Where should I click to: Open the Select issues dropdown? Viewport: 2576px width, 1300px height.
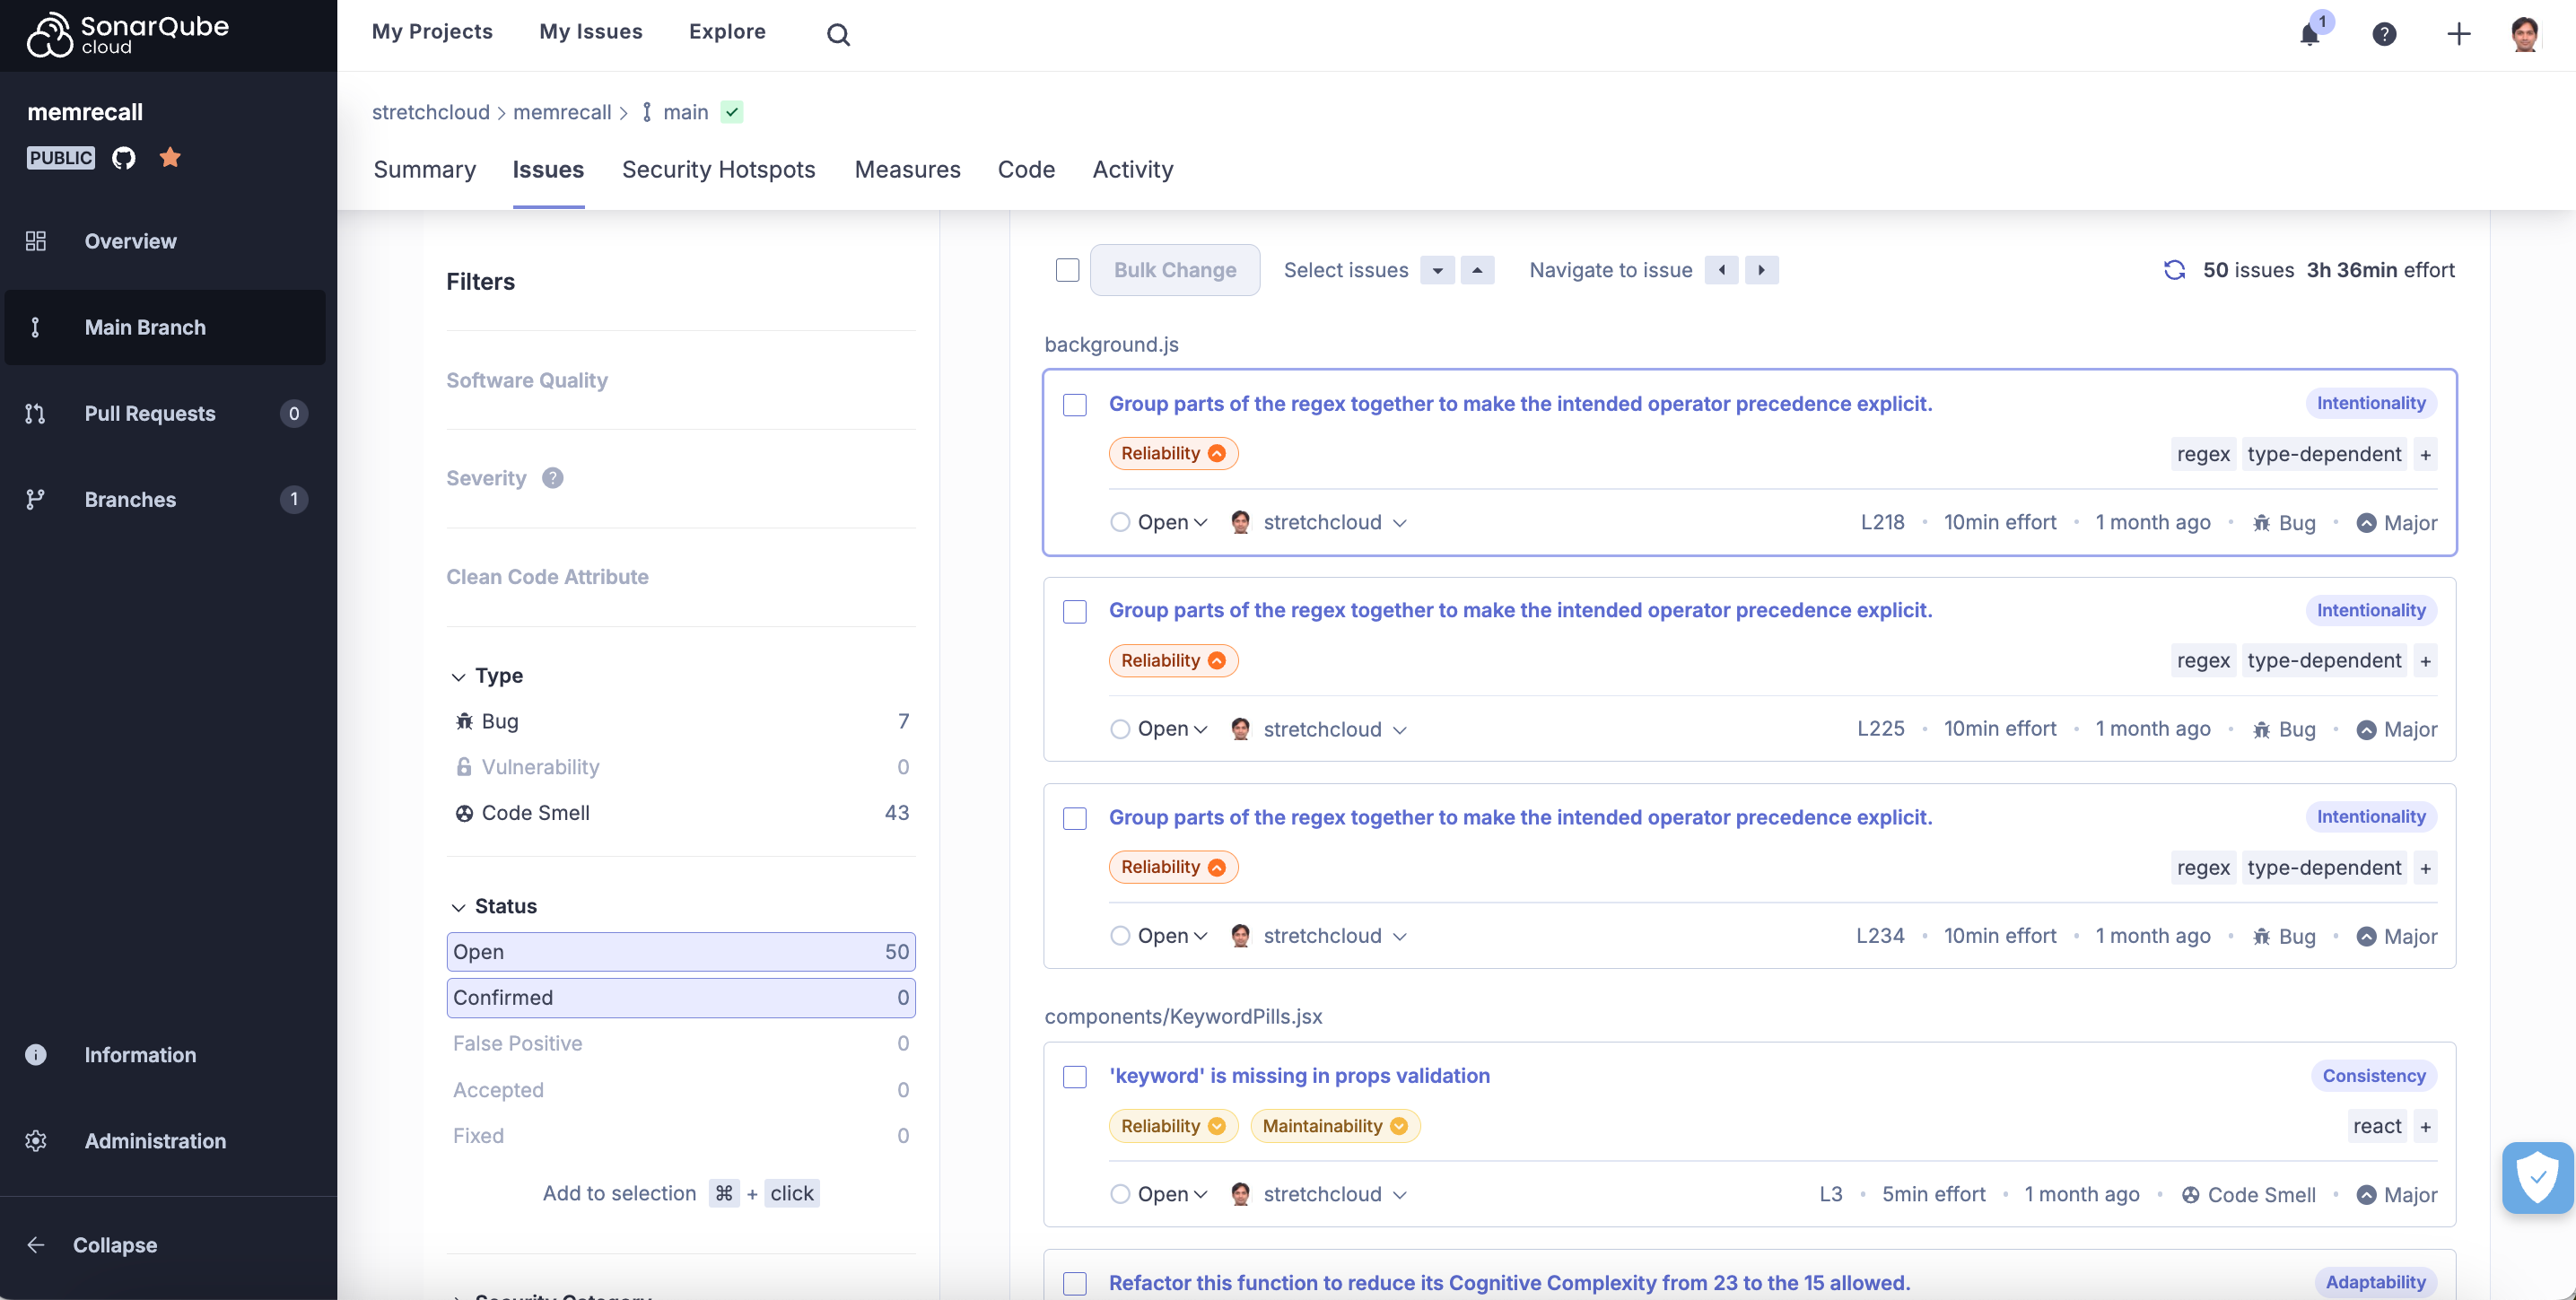pyautogui.click(x=1437, y=270)
